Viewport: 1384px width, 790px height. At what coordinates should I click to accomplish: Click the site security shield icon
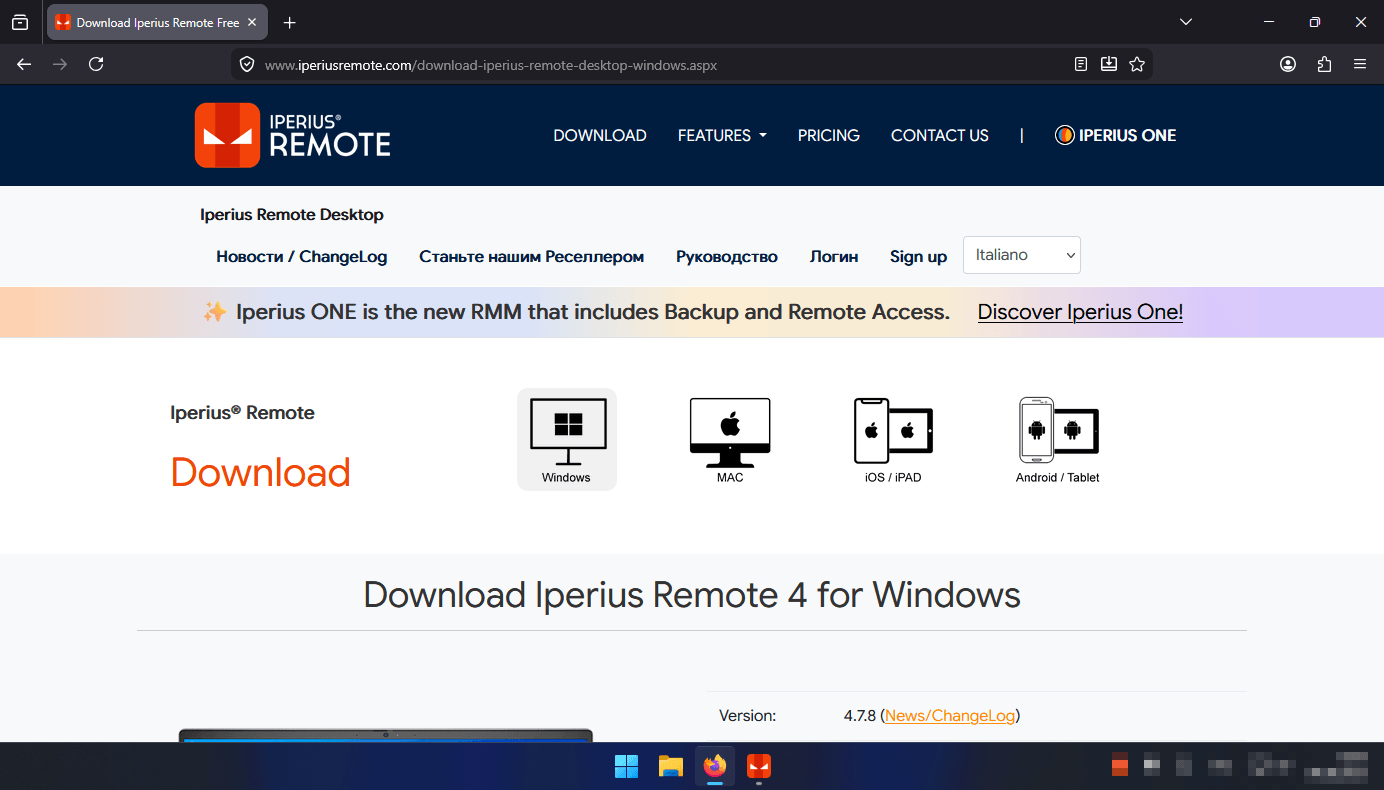[247, 65]
